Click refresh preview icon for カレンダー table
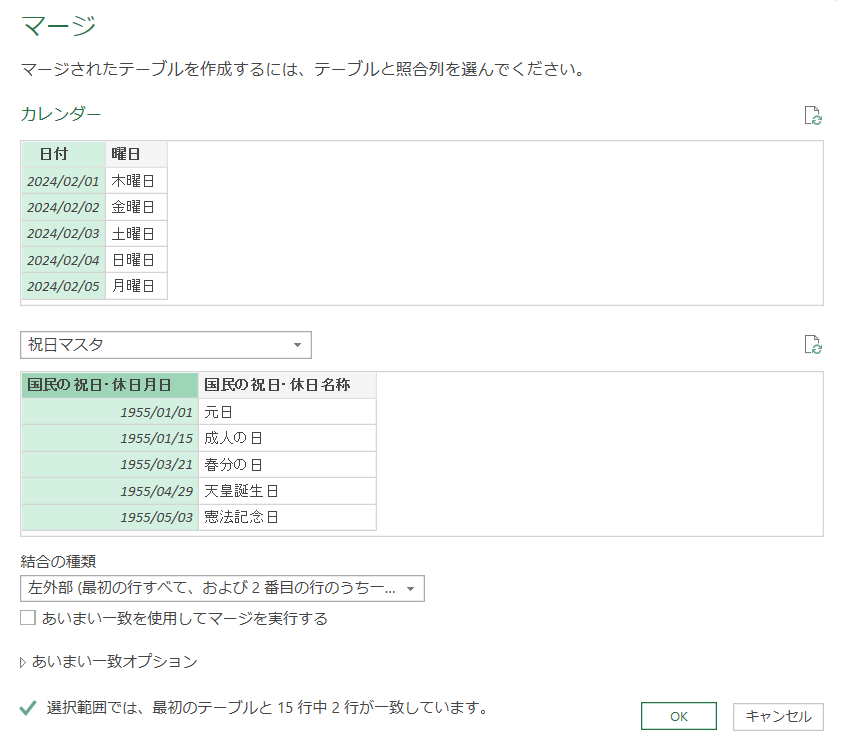 point(813,115)
